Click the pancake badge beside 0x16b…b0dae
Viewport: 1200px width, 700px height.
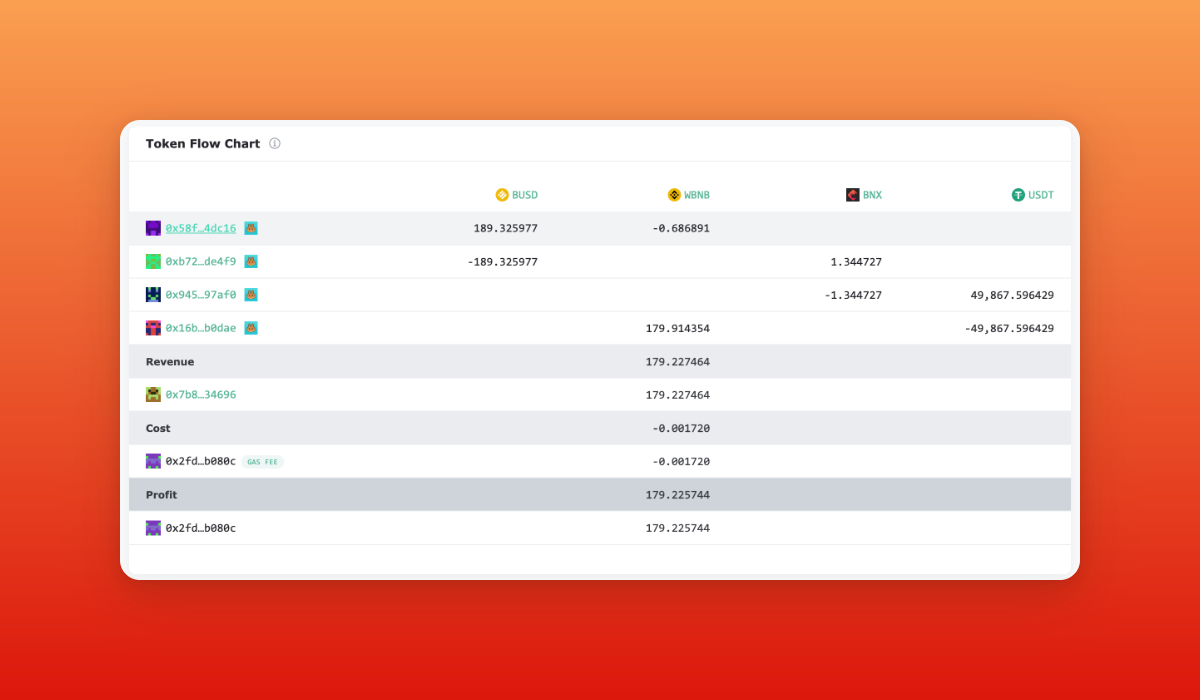coord(251,328)
